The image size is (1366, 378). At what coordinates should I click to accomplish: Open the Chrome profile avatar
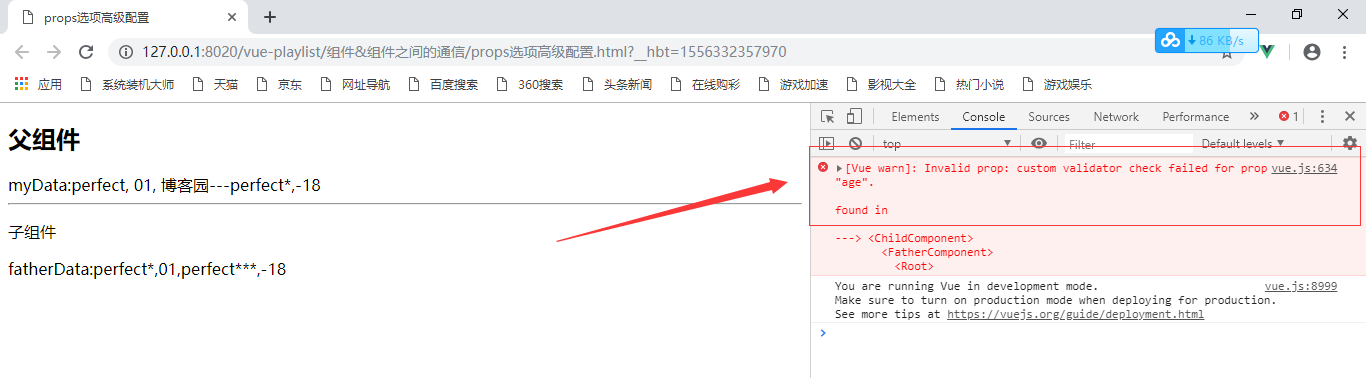tap(1312, 52)
